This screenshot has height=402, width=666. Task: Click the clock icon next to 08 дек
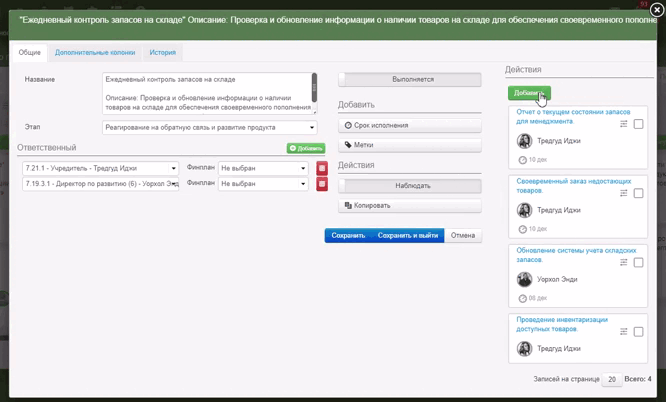coord(522,299)
